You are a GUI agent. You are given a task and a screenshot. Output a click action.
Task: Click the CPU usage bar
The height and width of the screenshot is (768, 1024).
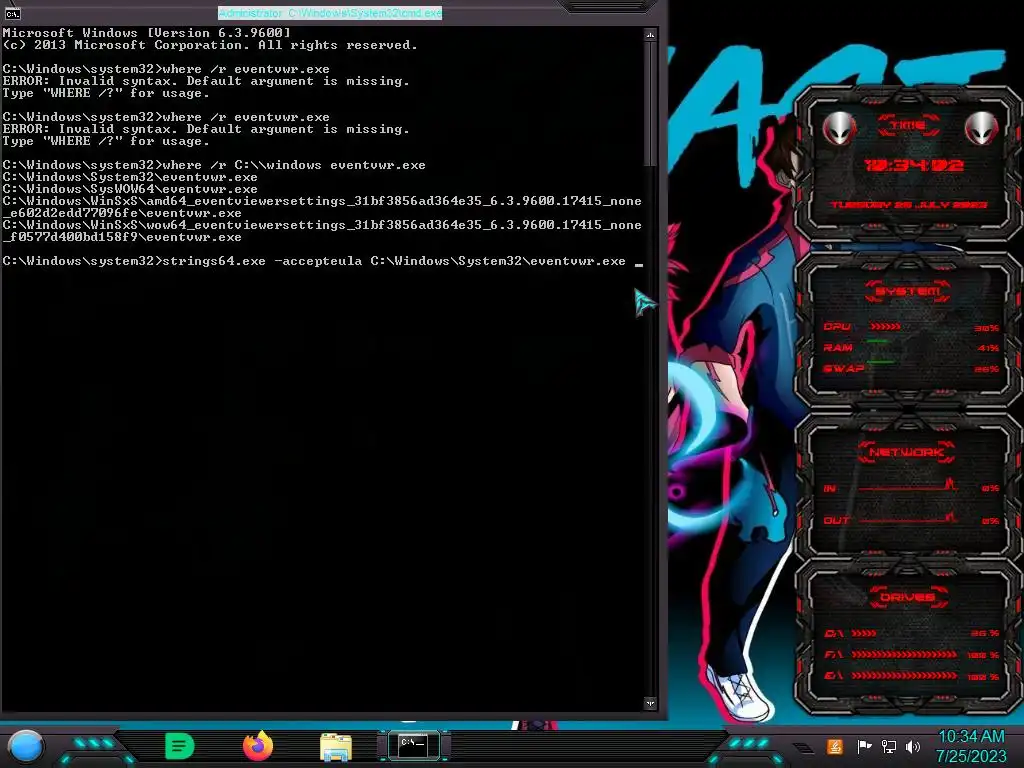886,326
